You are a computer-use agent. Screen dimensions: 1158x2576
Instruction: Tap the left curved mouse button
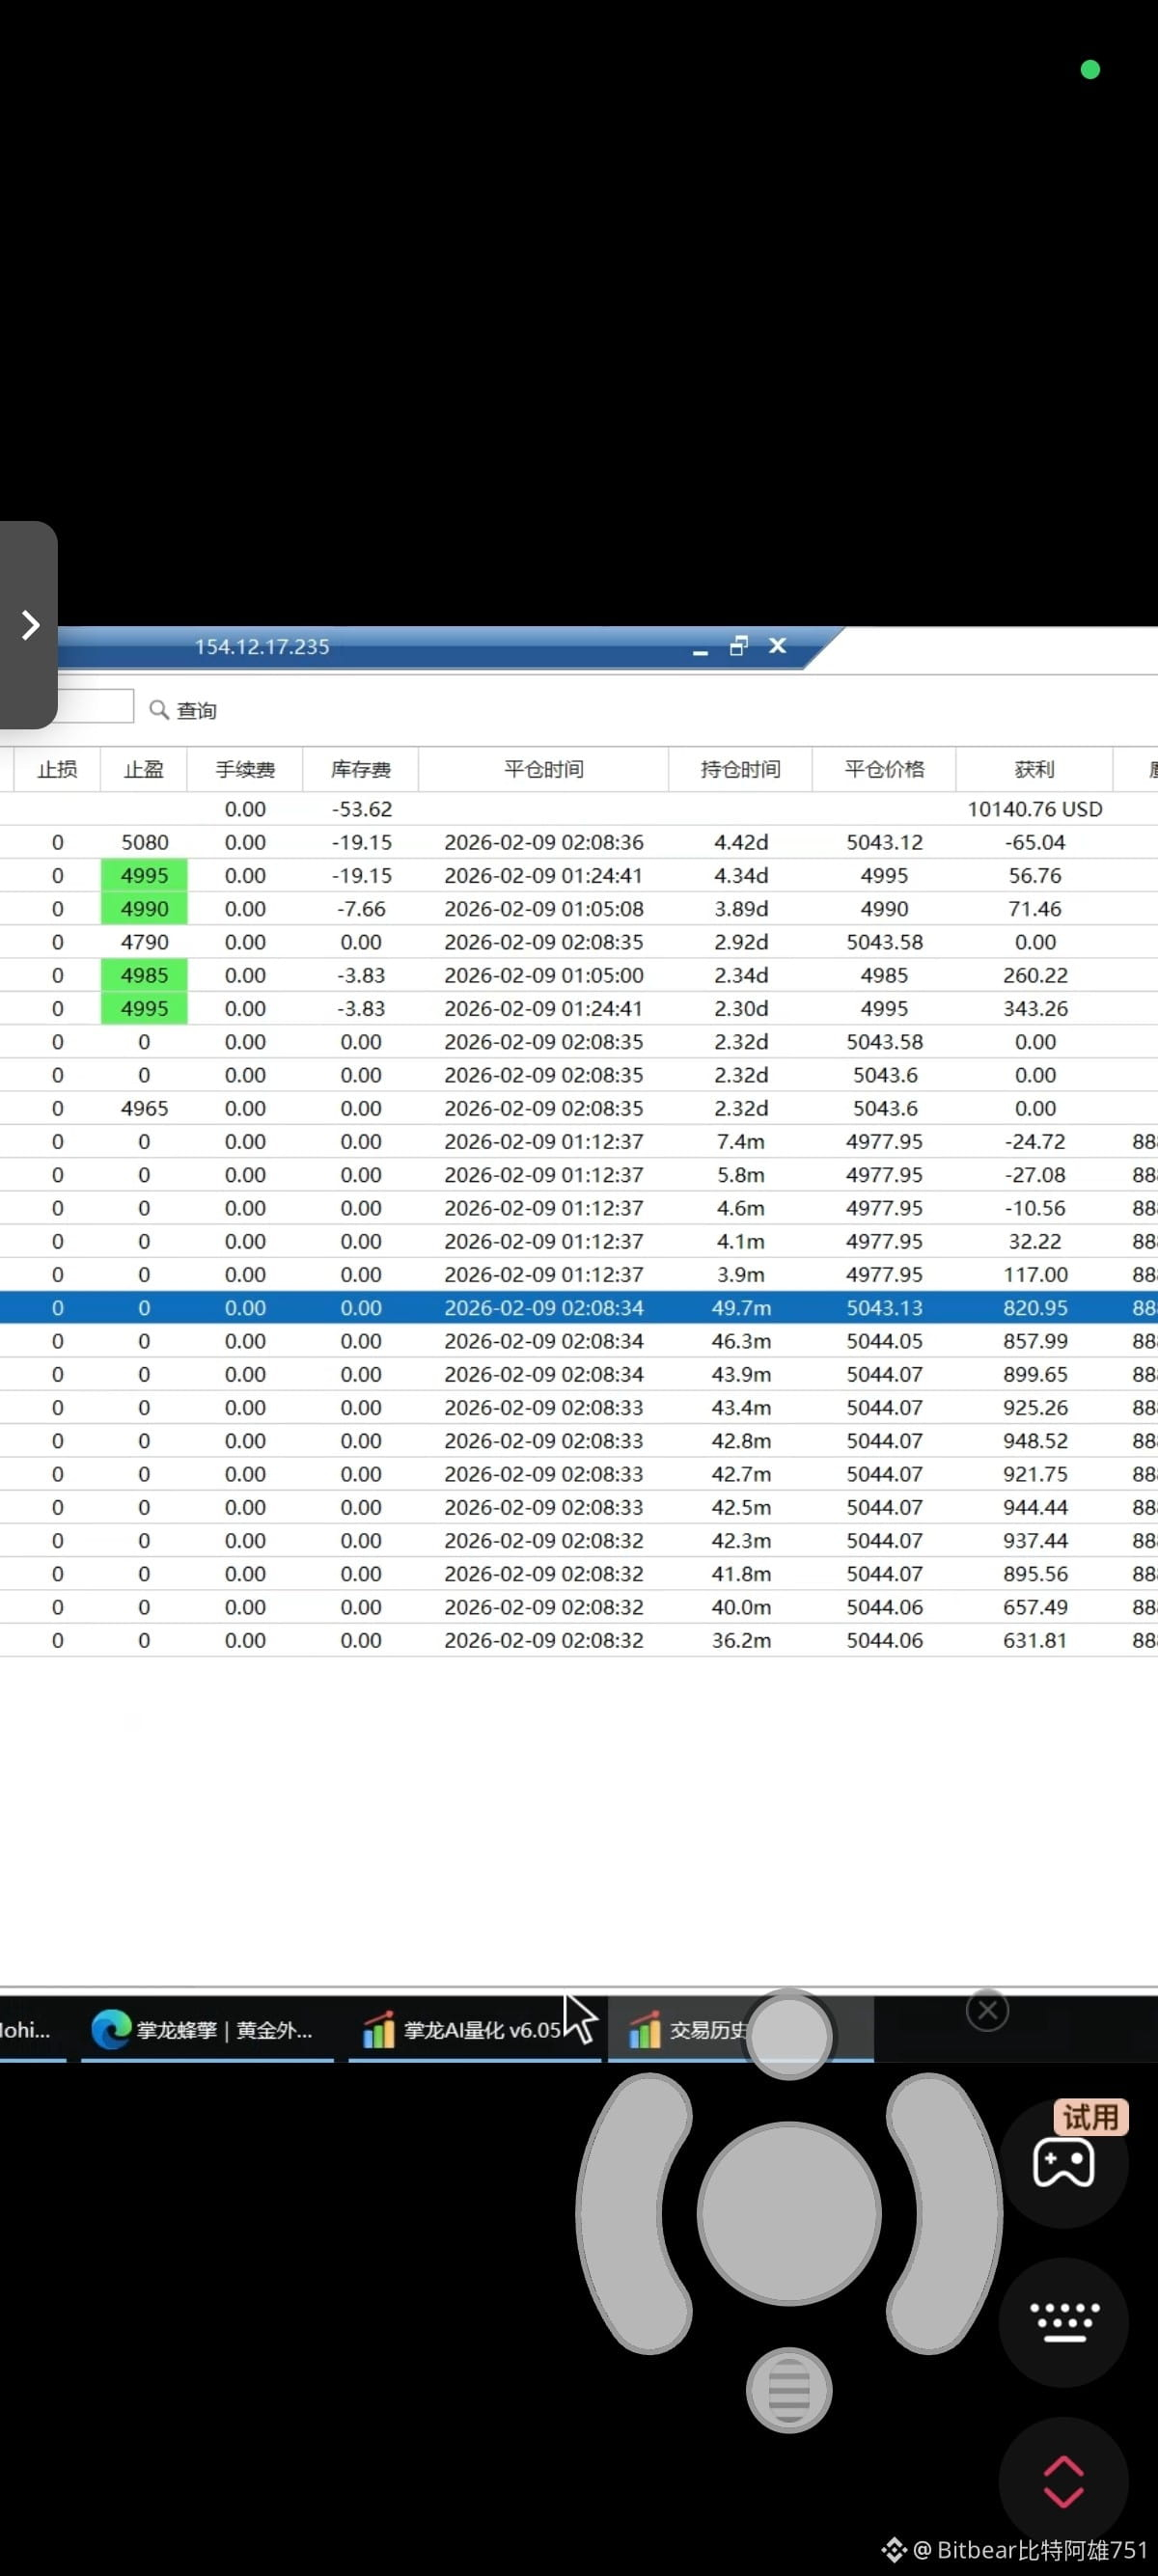point(632,2213)
